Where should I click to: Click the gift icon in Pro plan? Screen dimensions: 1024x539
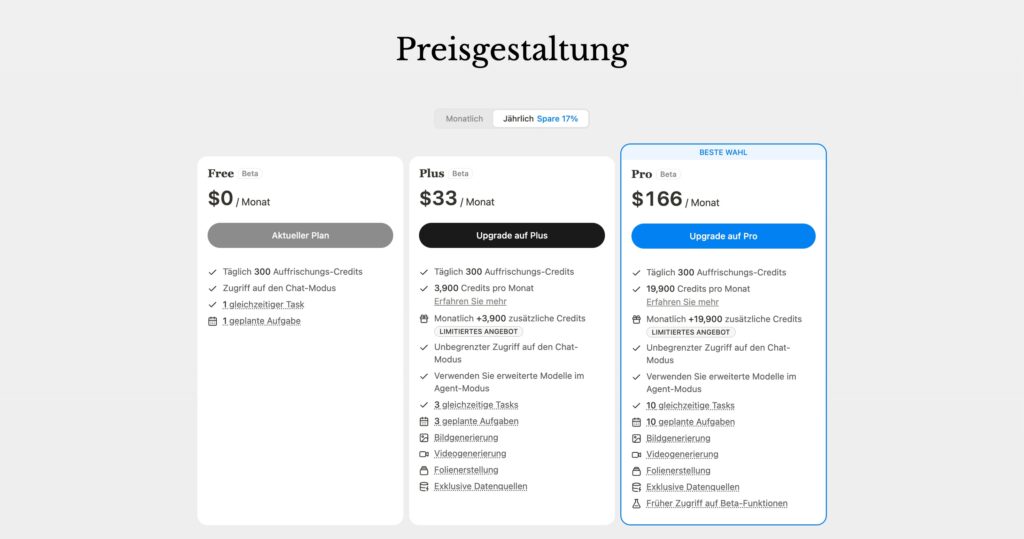click(x=636, y=320)
